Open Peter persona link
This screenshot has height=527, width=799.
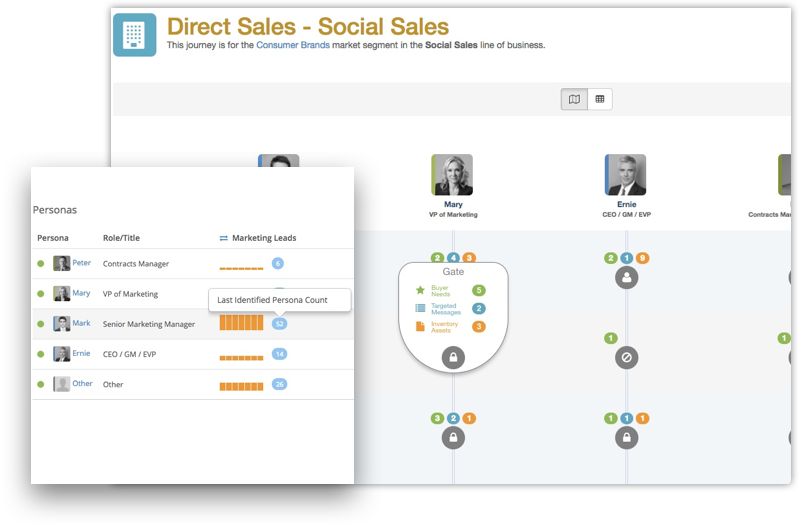[82, 262]
